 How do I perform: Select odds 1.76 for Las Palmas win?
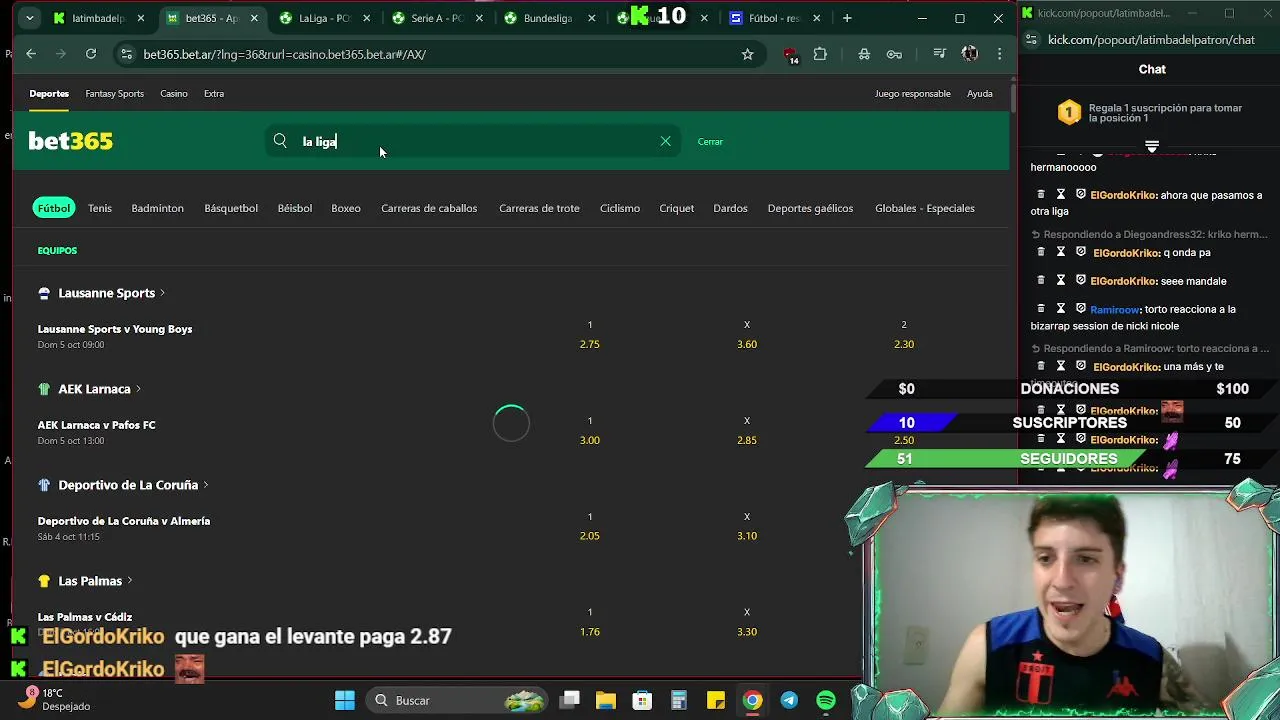pos(590,632)
